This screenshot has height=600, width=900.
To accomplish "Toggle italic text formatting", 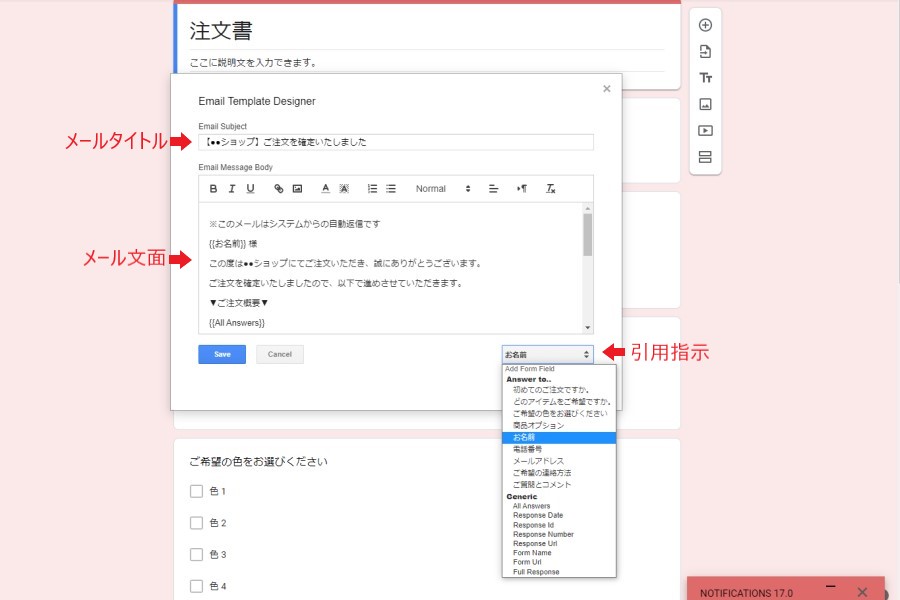I will click(232, 189).
